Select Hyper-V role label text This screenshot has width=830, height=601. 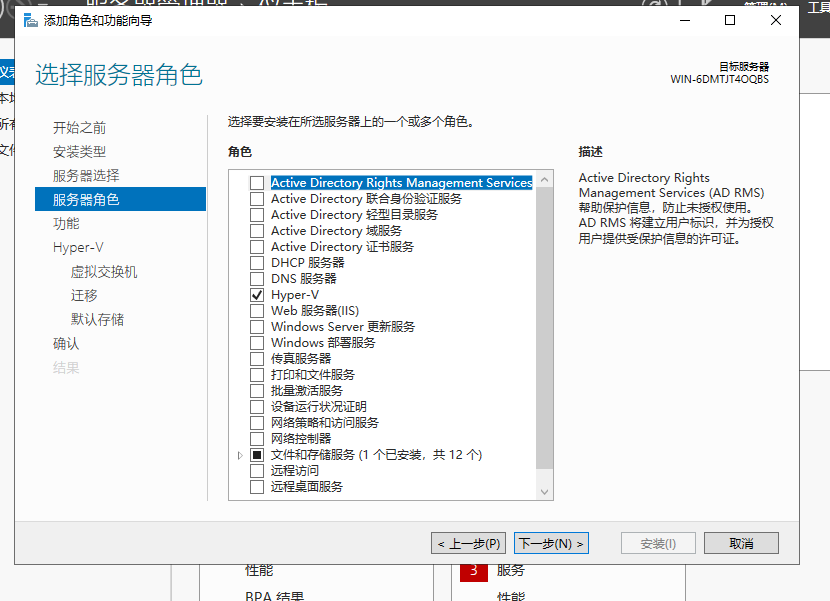pos(295,294)
